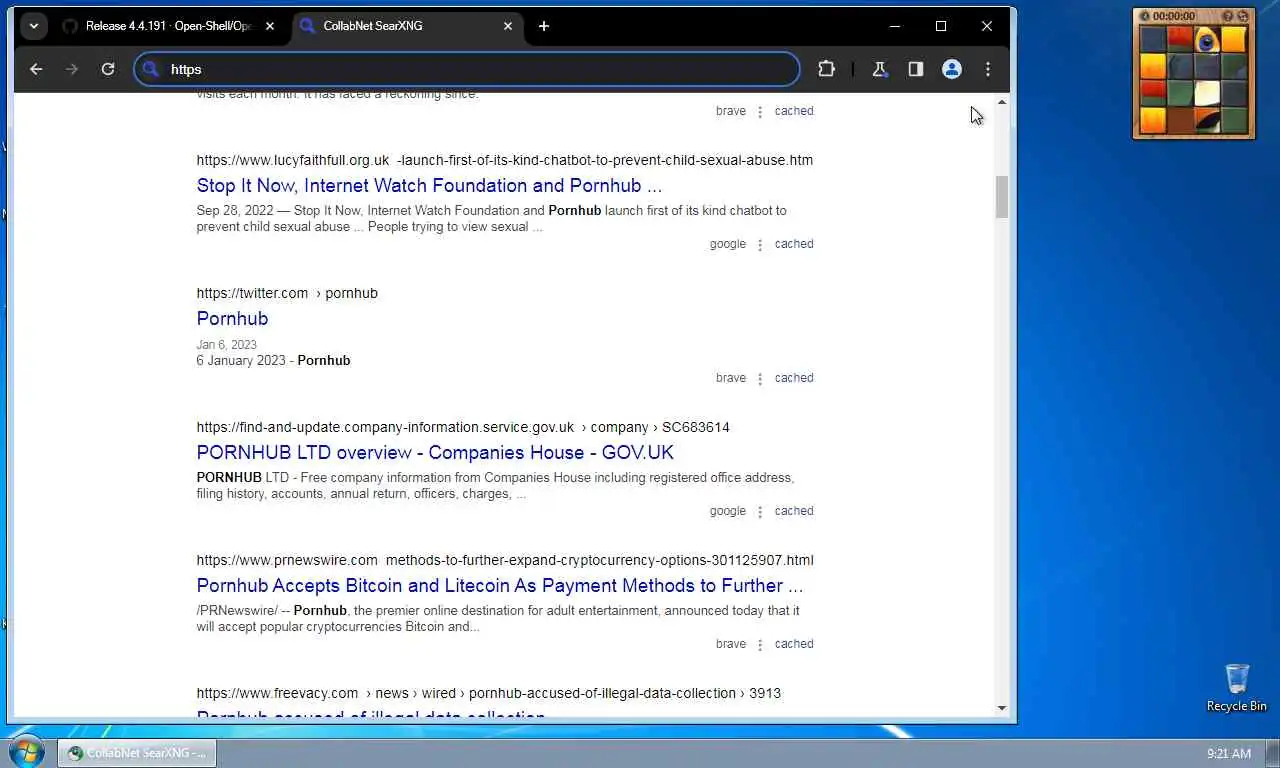Viewport: 1280px width, 768px height.
Task: View cached copy of the Companies House result
Action: coord(794,511)
